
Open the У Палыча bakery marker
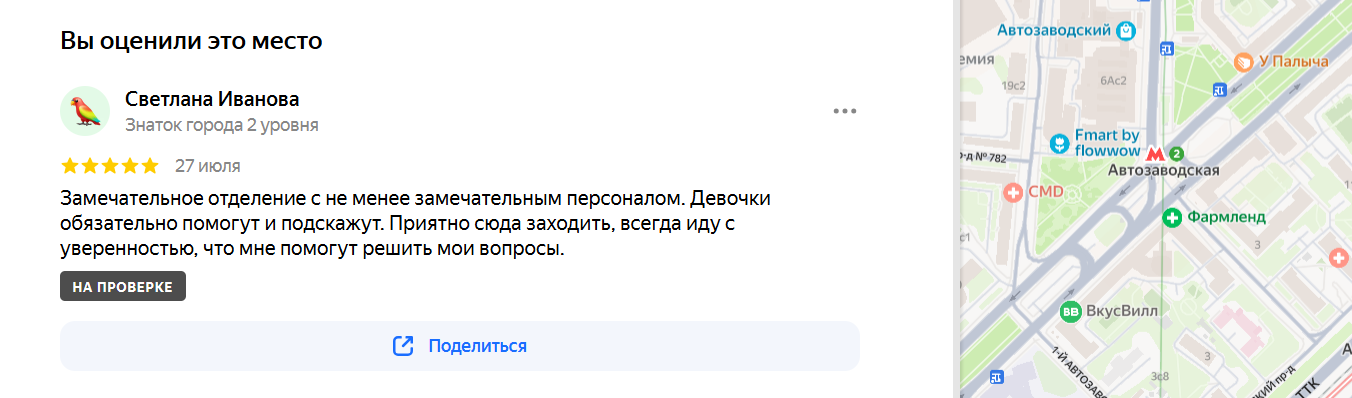[x=1243, y=61]
